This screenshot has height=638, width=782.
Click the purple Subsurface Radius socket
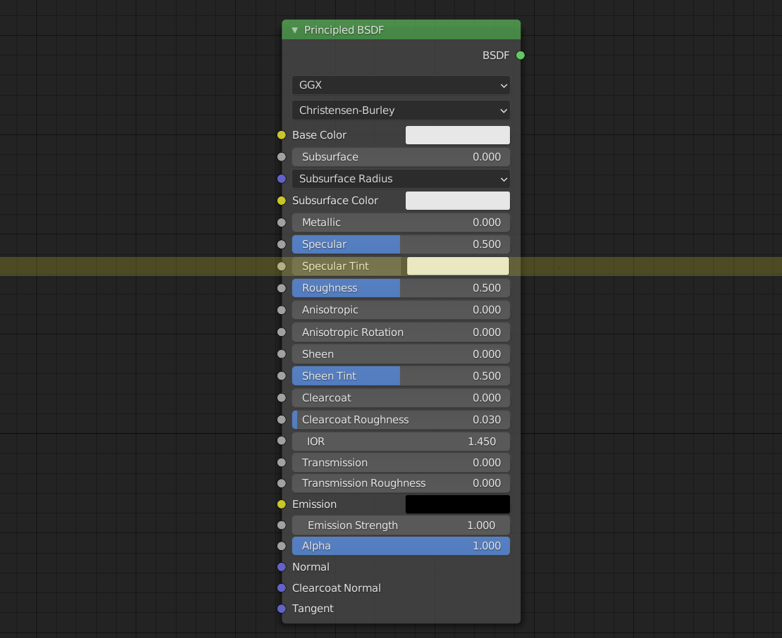coord(281,179)
